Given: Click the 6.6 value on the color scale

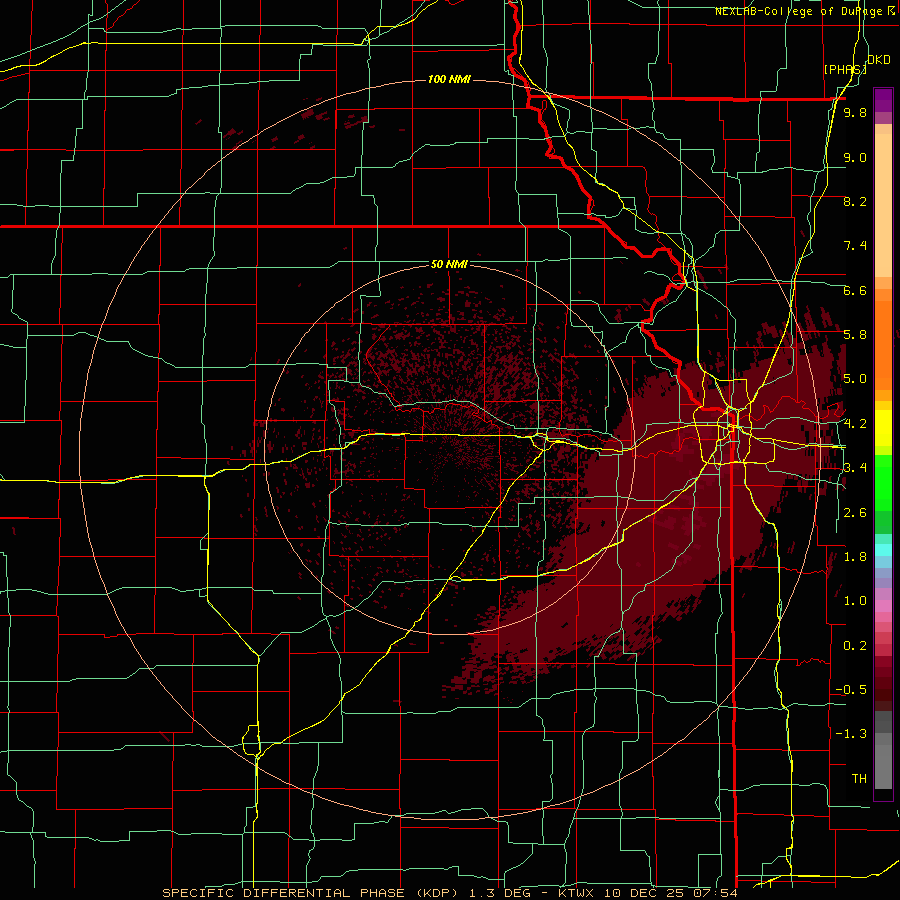Looking at the screenshot, I should coord(855,290).
